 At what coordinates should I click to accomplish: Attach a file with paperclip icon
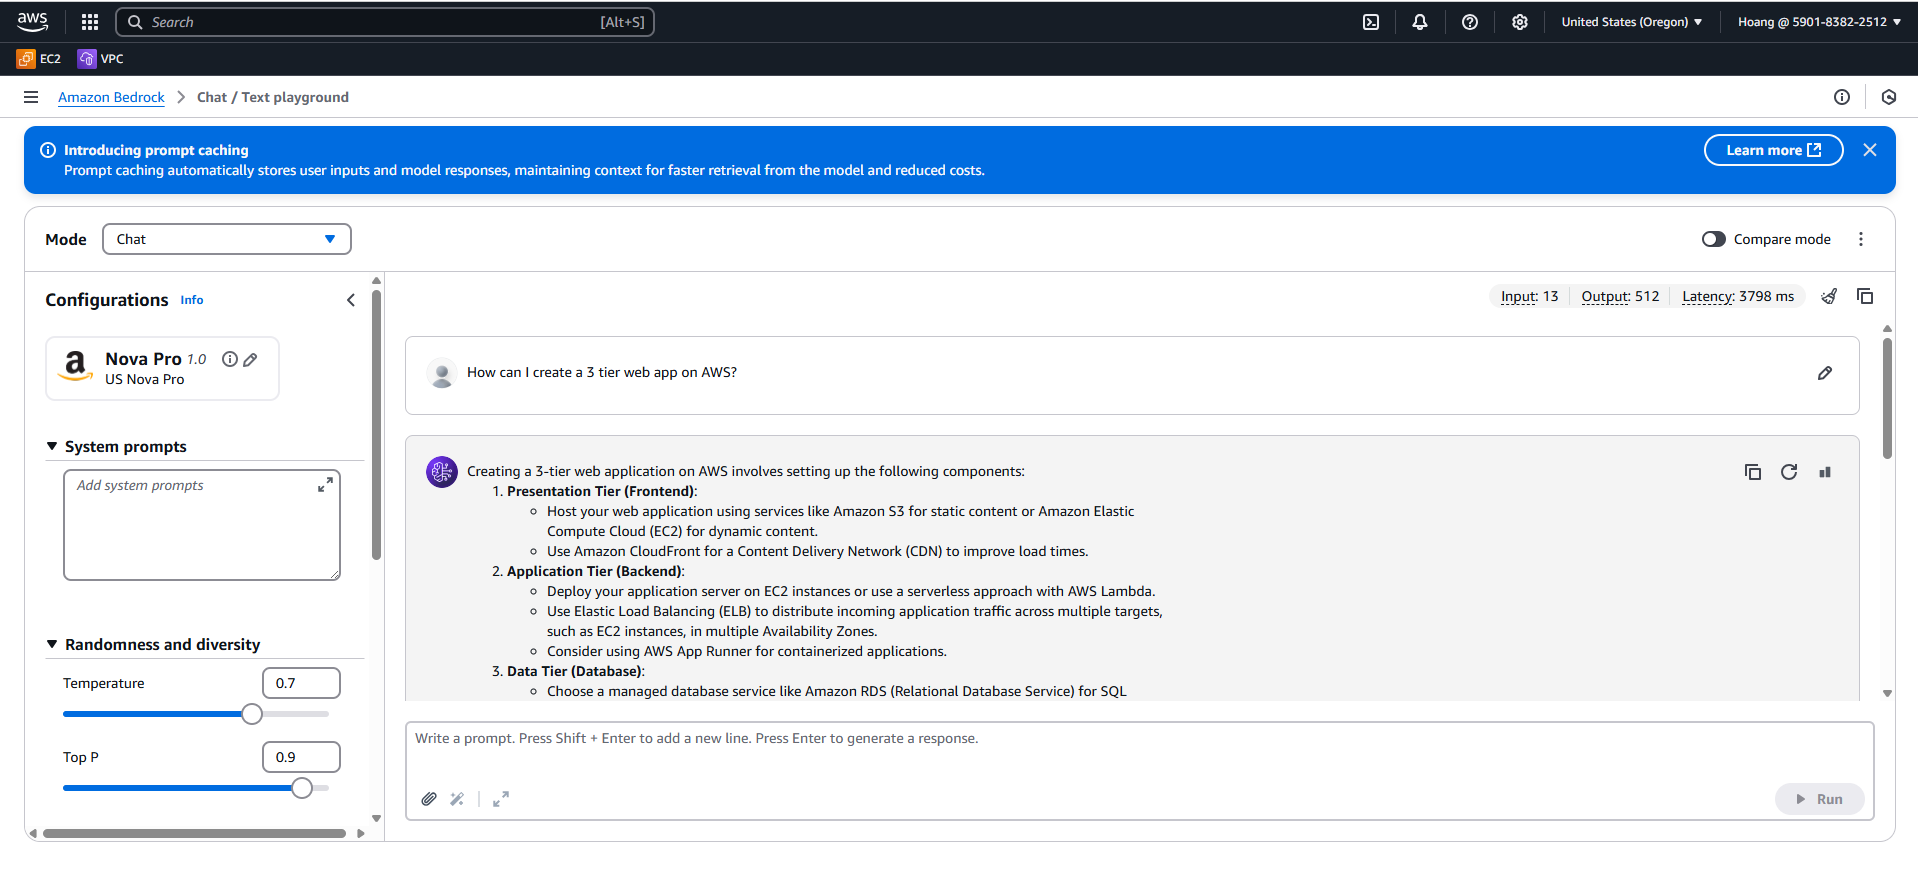coord(429,799)
